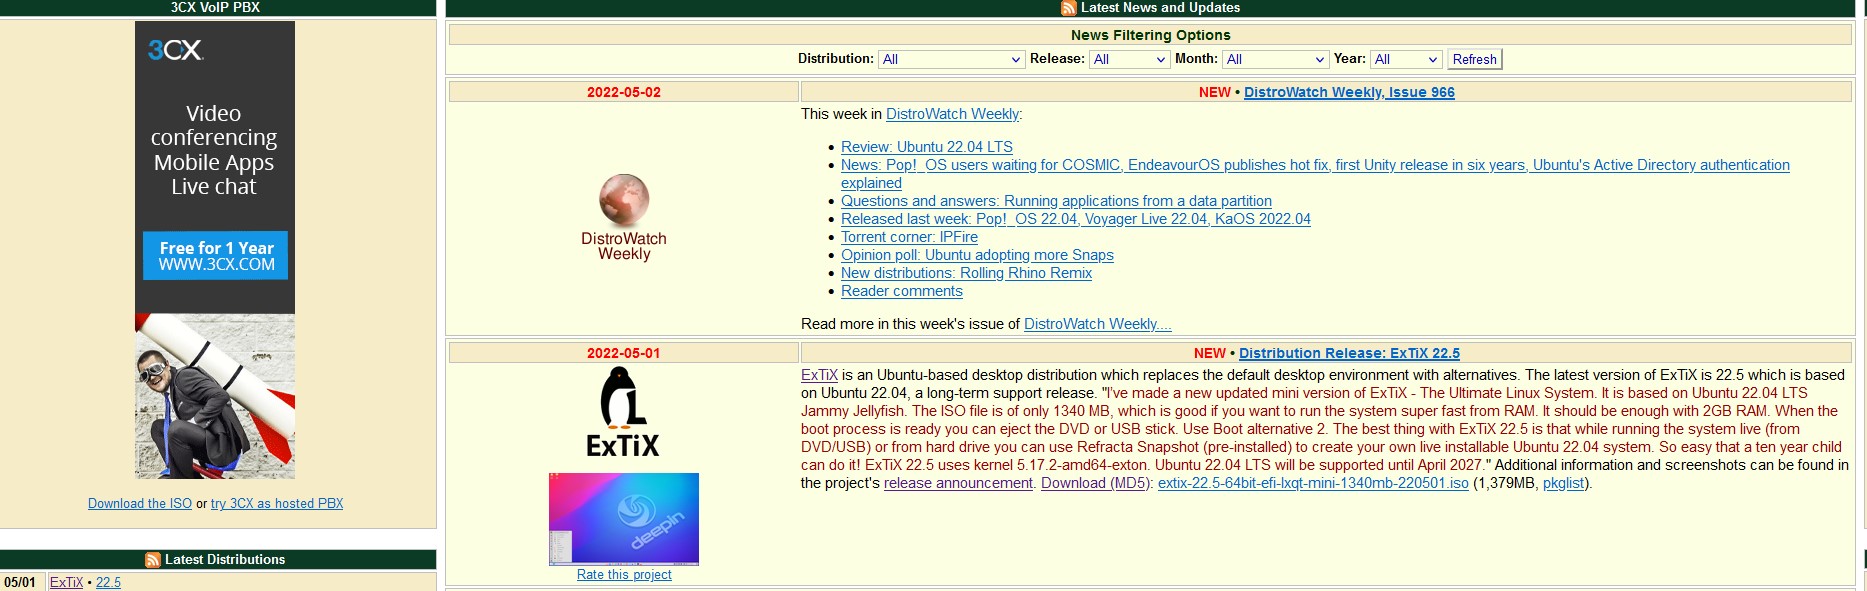Open the Review: Ubuntu 22.04 LTS link
The image size is (1867, 591).
pyautogui.click(x=927, y=147)
